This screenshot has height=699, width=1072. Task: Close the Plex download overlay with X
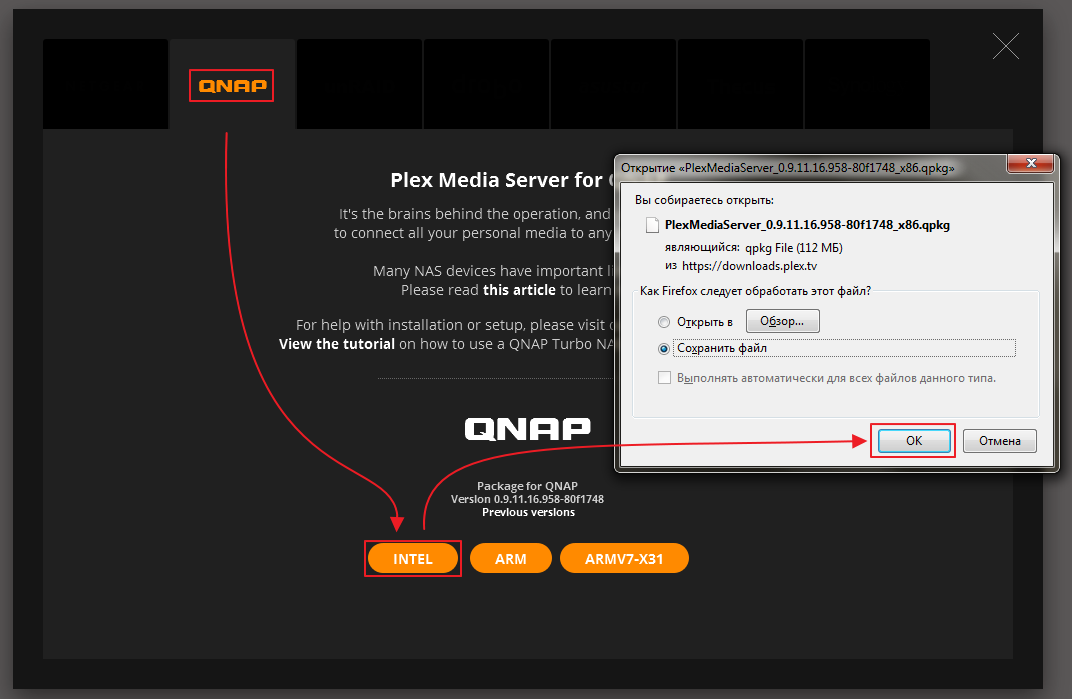coord(1006,46)
